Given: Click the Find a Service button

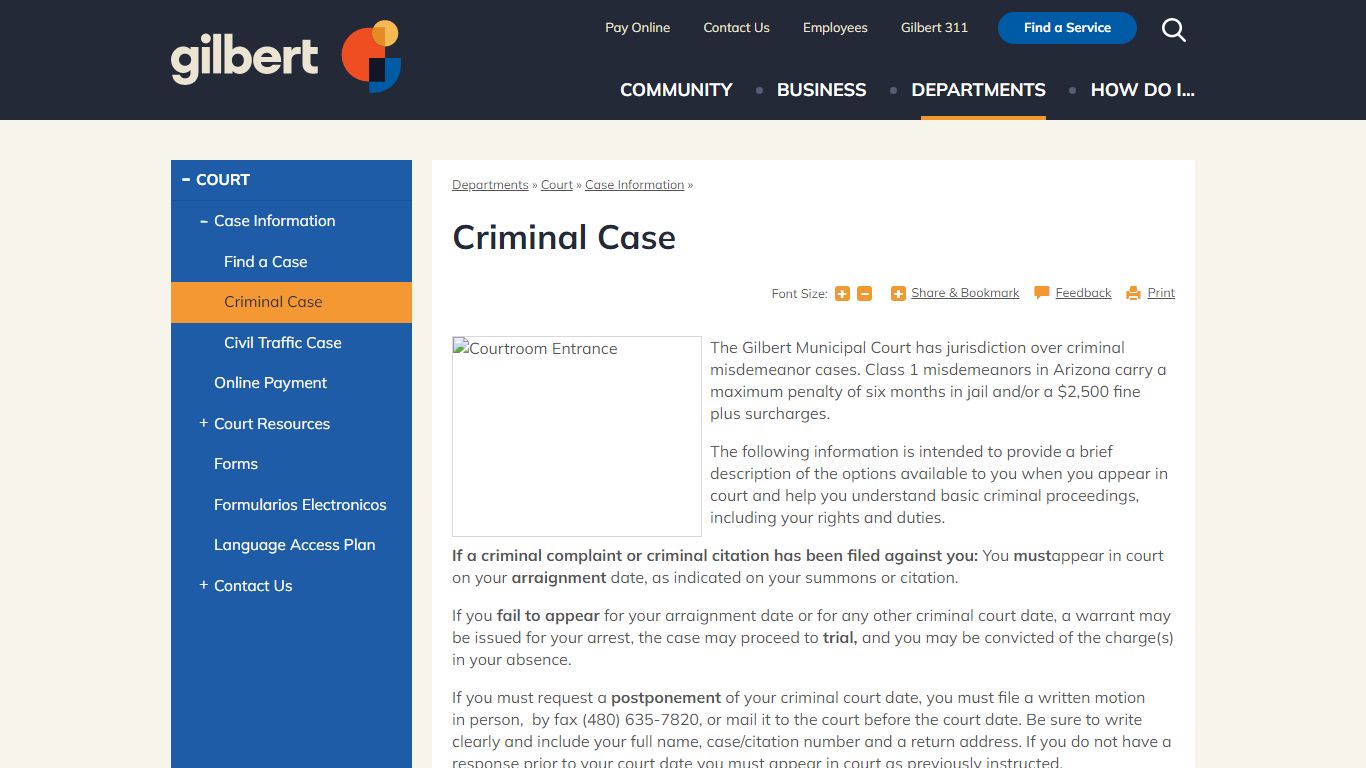Looking at the screenshot, I should pos(1066,28).
